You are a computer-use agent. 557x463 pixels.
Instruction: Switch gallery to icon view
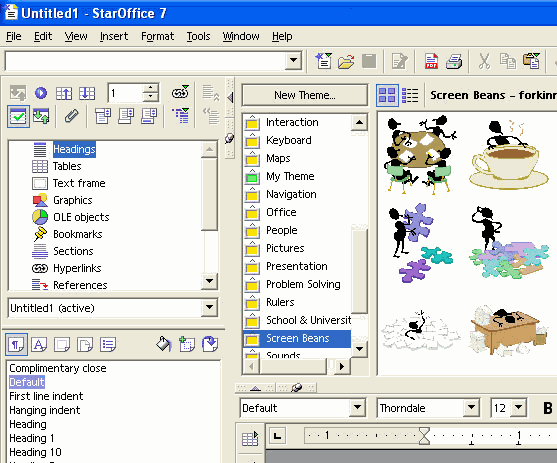tap(387, 95)
